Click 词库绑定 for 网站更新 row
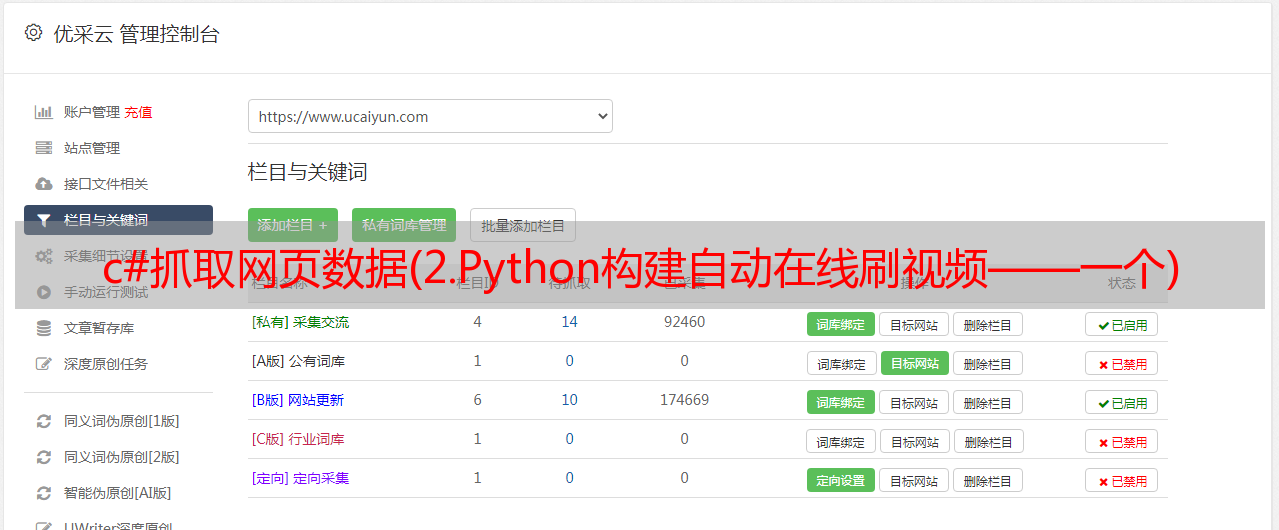 click(x=841, y=402)
